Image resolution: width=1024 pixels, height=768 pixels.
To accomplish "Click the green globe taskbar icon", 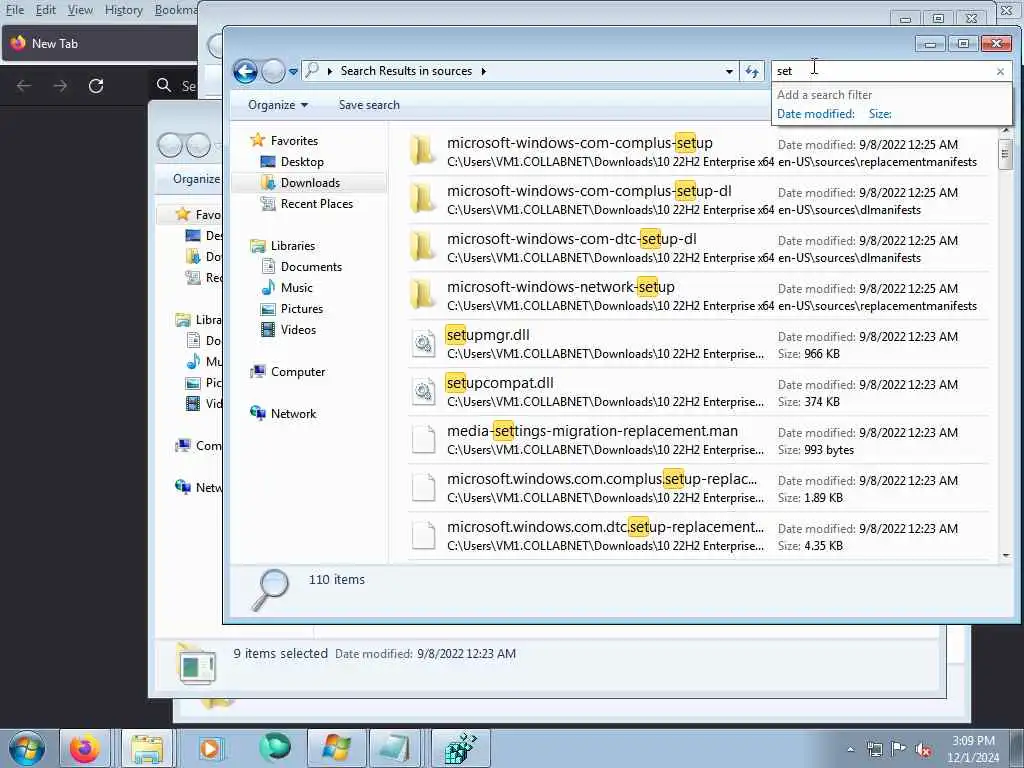I will point(274,748).
